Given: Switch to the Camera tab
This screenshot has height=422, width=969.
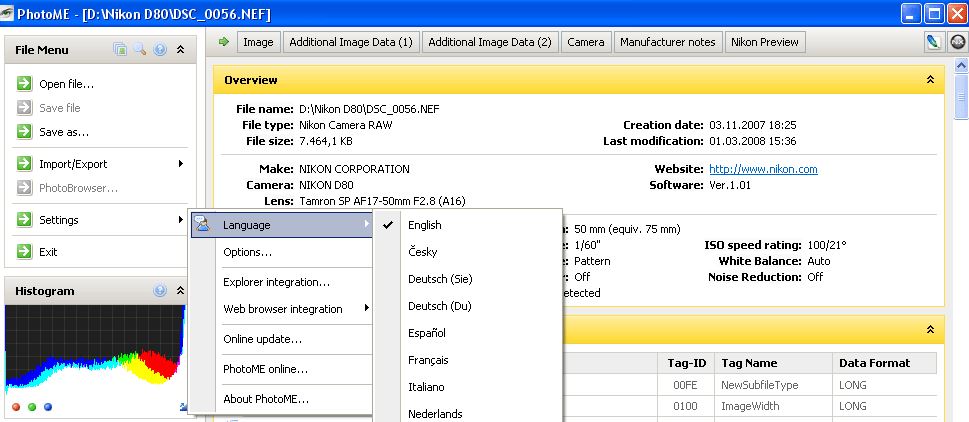Looking at the screenshot, I should tap(586, 42).
